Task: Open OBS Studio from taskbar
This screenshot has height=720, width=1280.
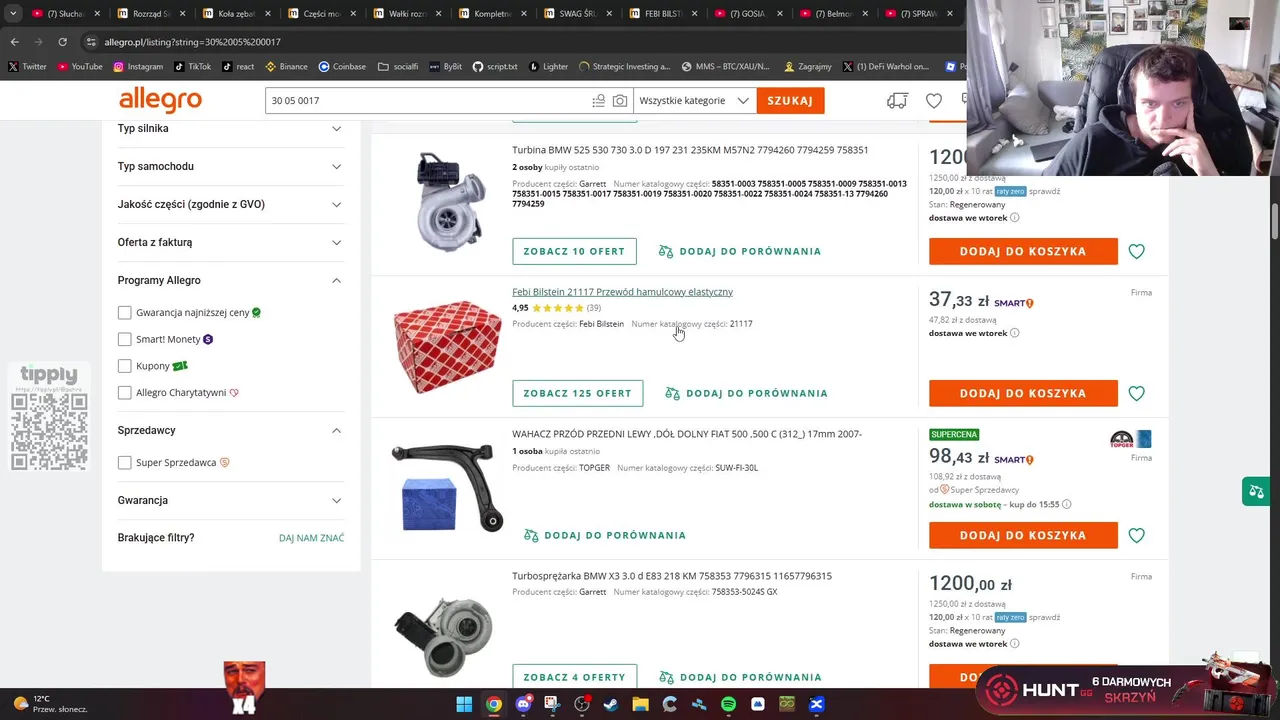Action: click(x=582, y=704)
